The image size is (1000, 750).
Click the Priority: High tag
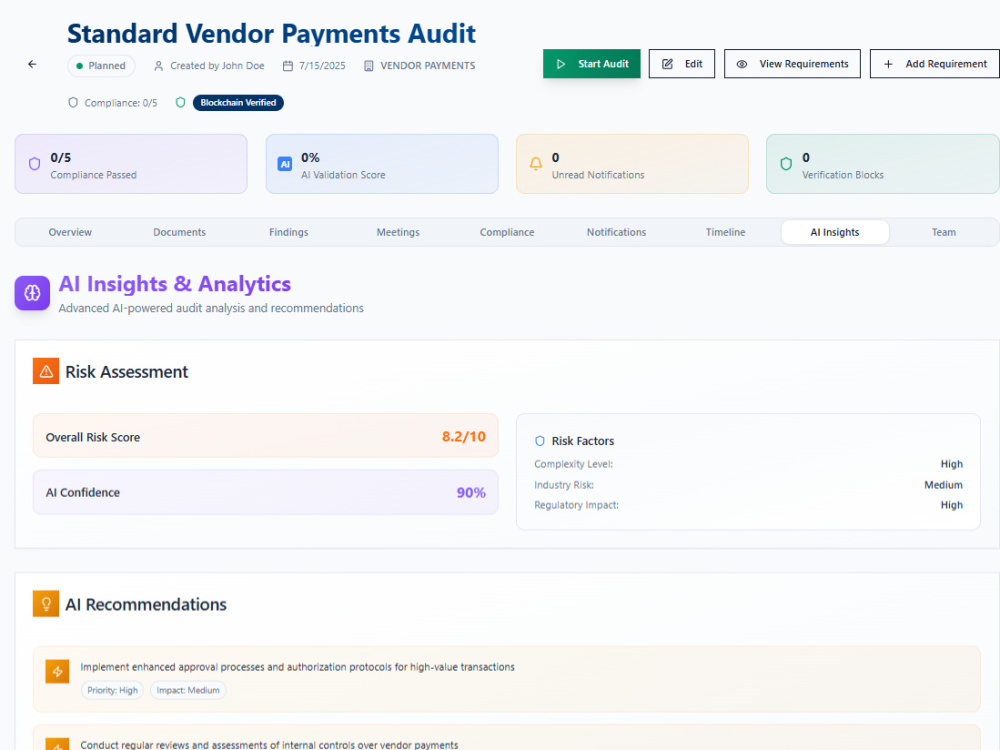112,690
